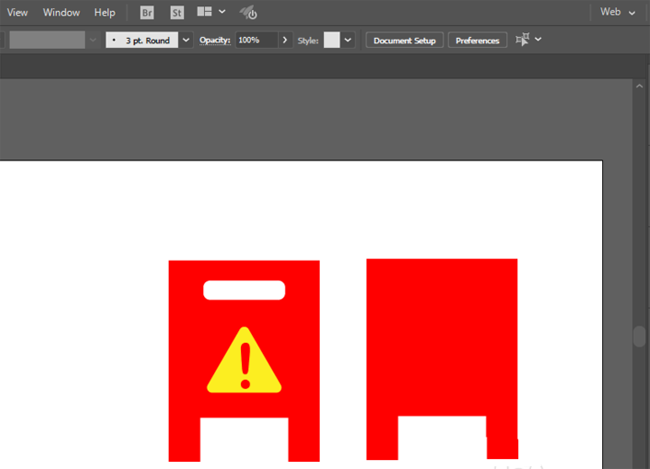This screenshot has width=650, height=469.
Task: Expand the arrange documents dropdown arrow
Action: pyautogui.click(x=221, y=13)
